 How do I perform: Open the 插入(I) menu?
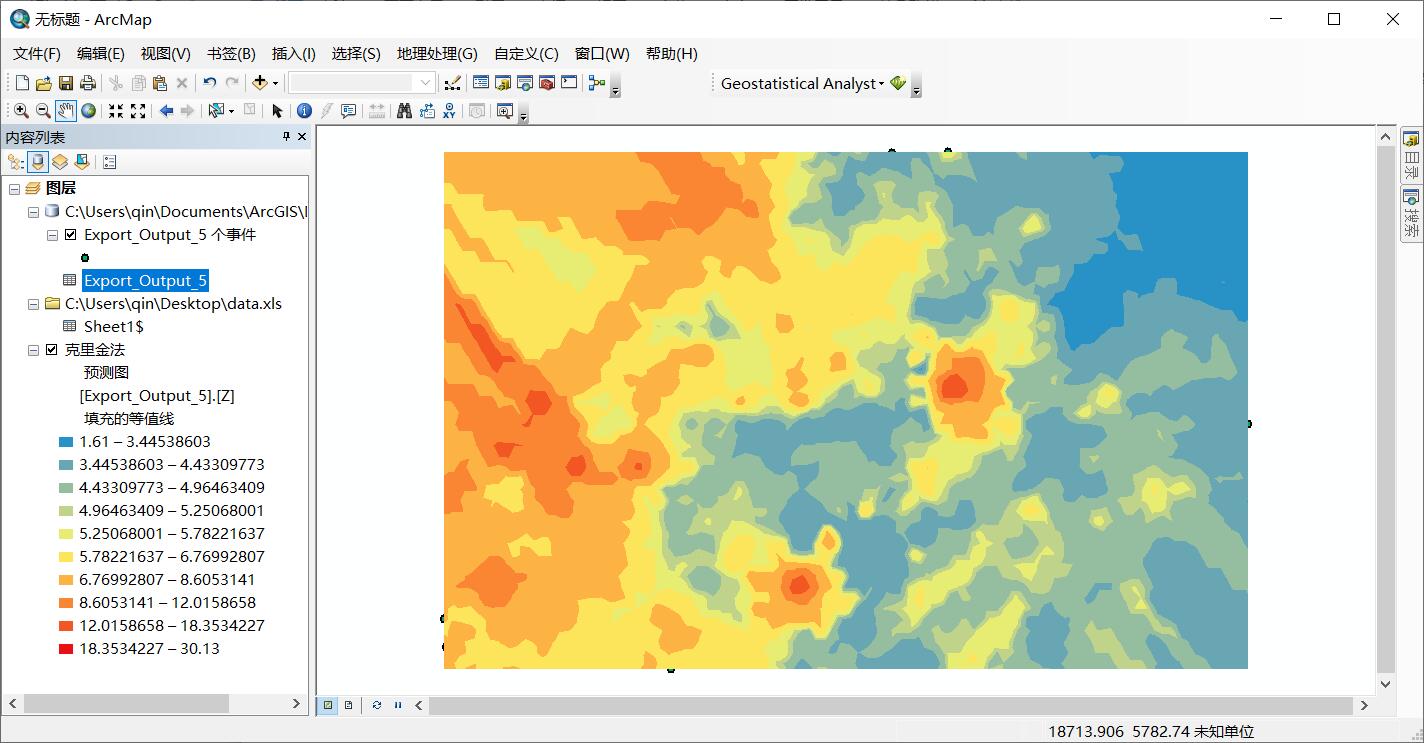click(x=293, y=54)
